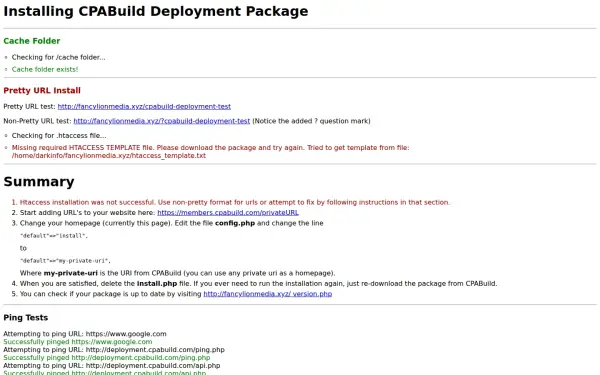Click '(Notice the added ? question mark)' note

pyautogui.click(x=311, y=121)
